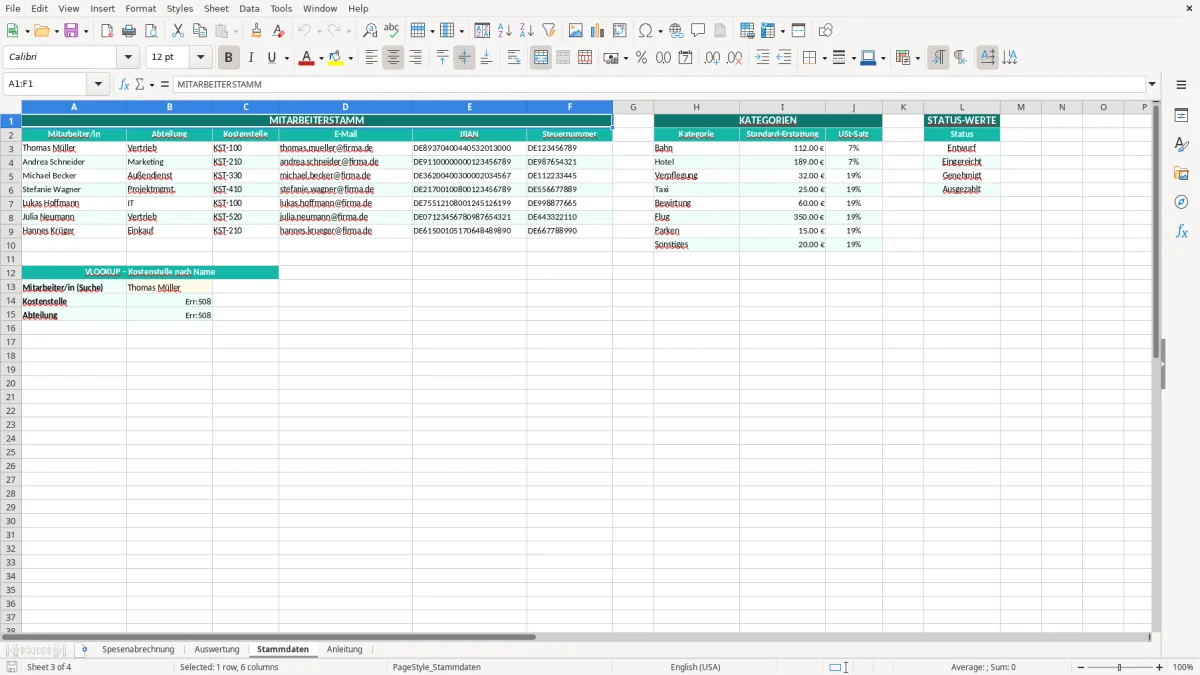The height and width of the screenshot is (675, 1200).
Task: Click the Cut scissors icon
Action: click(178, 31)
